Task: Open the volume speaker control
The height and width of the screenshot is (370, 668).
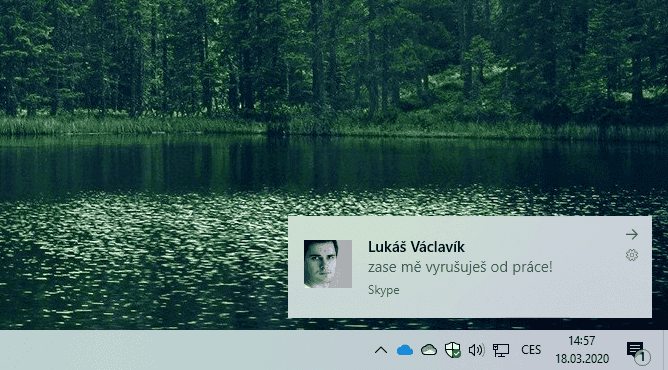Action: click(x=477, y=350)
